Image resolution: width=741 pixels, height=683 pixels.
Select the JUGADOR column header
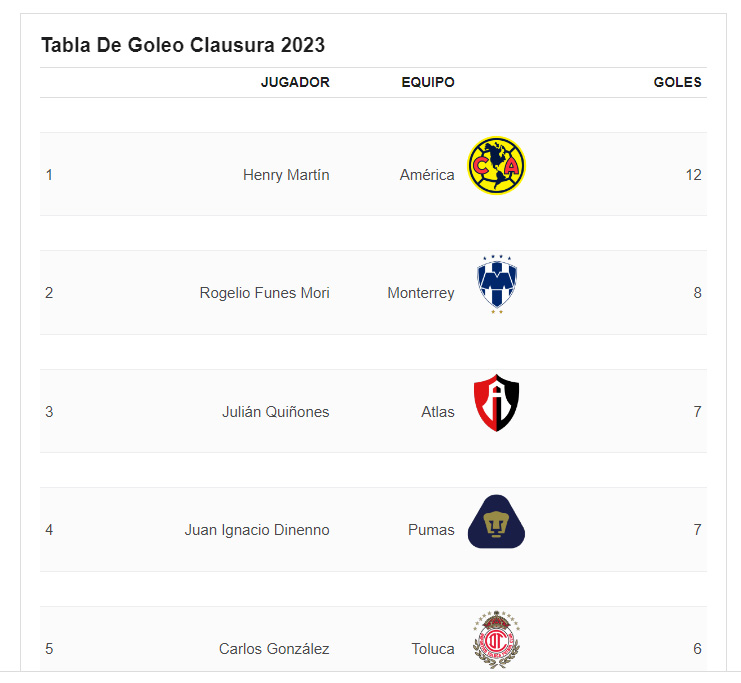295,82
